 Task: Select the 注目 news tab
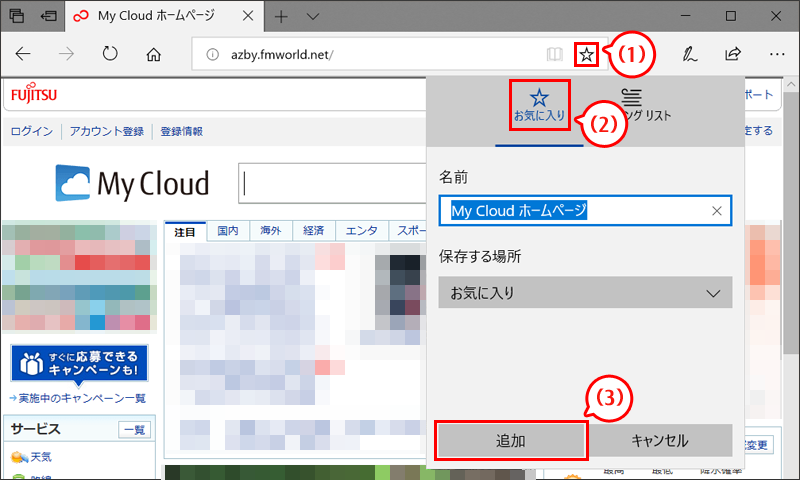point(185,232)
